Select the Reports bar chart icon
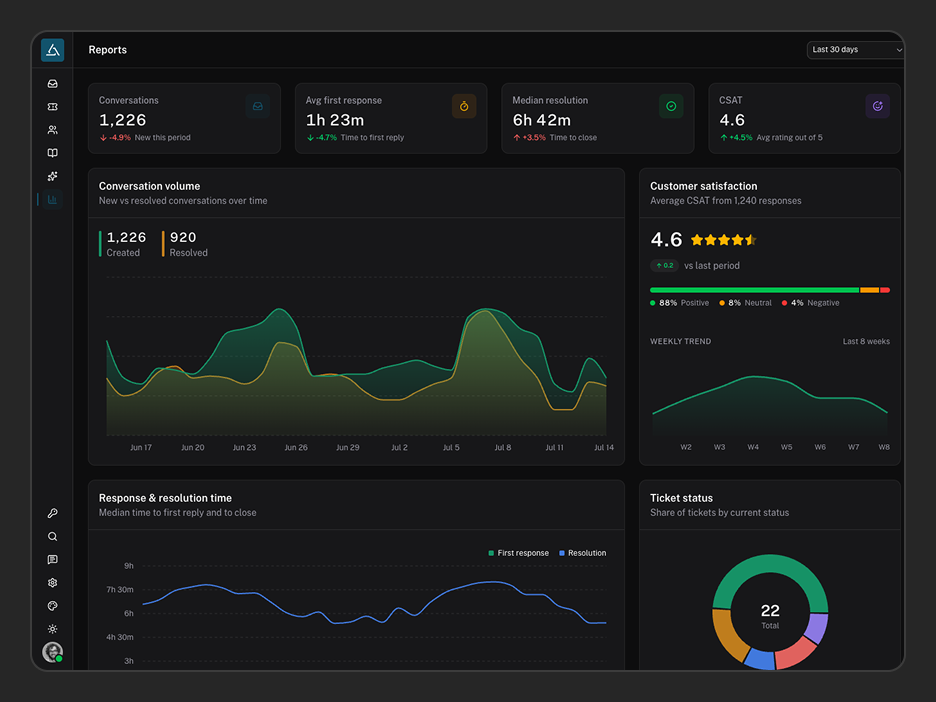 53,199
